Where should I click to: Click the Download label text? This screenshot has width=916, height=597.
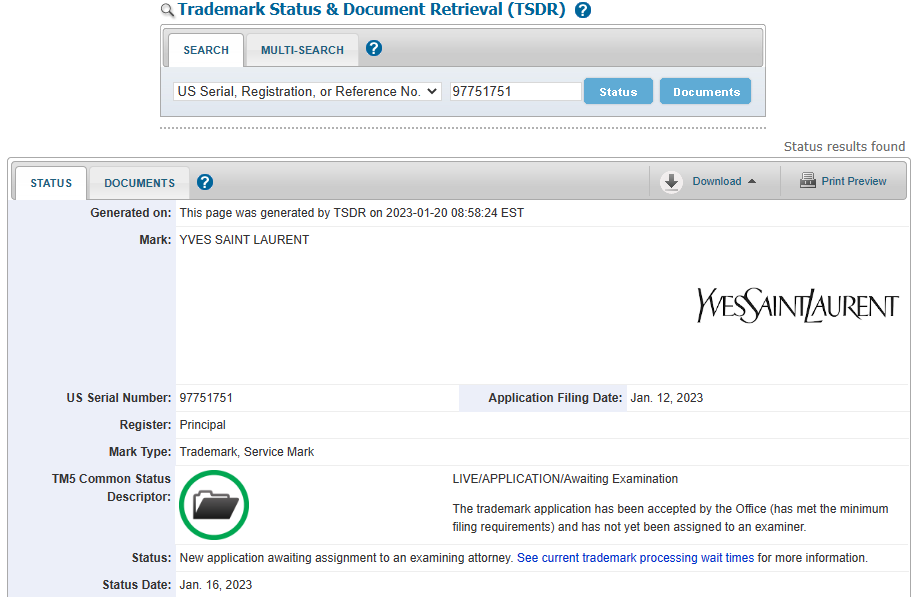pyautogui.click(x=717, y=181)
